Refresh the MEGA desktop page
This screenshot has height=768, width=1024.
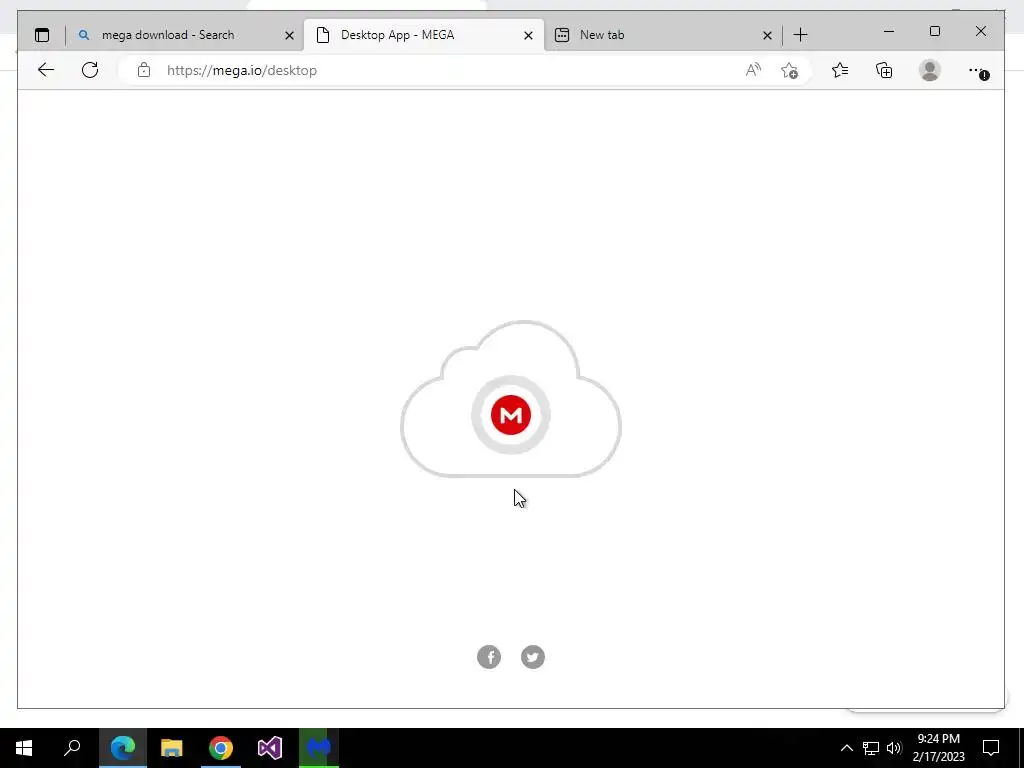point(90,70)
